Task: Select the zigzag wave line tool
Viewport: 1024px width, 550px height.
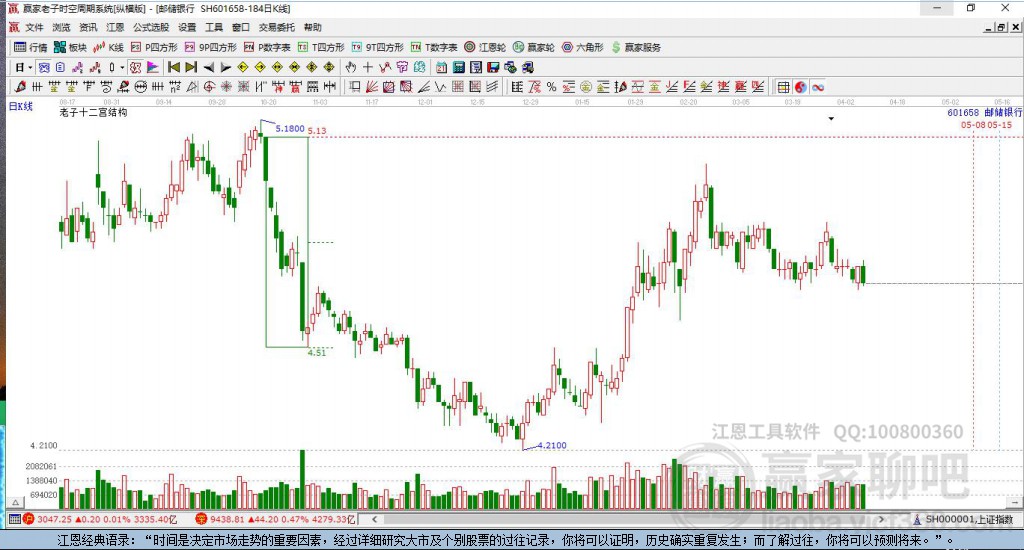Action: (x=440, y=87)
